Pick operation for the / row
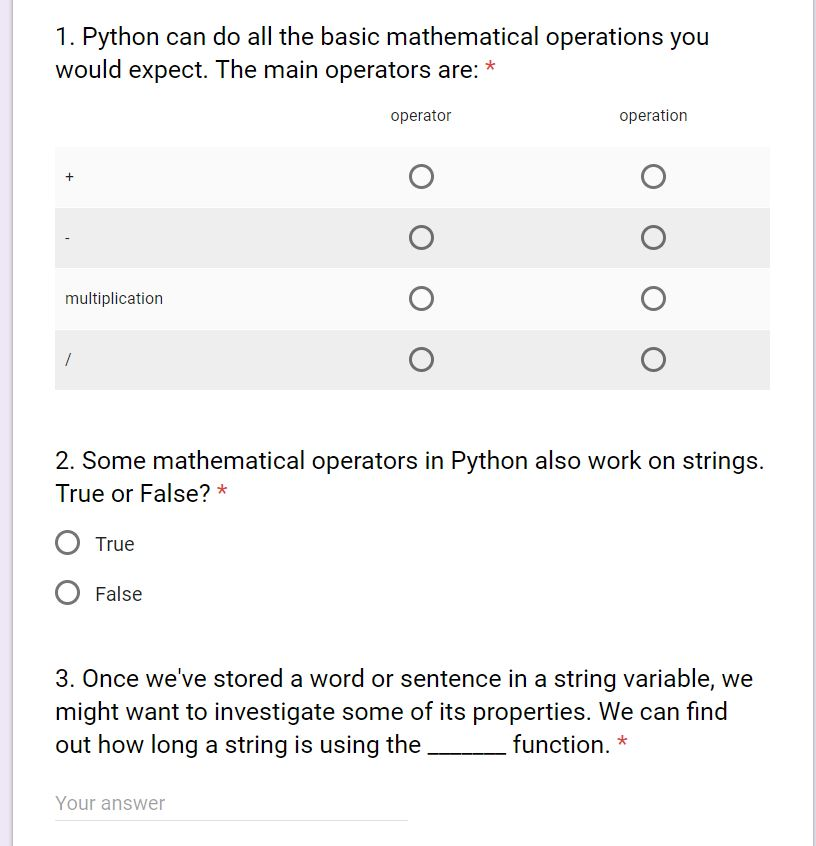816x846 pixels. pyautogui.click(x=653, y=359)
